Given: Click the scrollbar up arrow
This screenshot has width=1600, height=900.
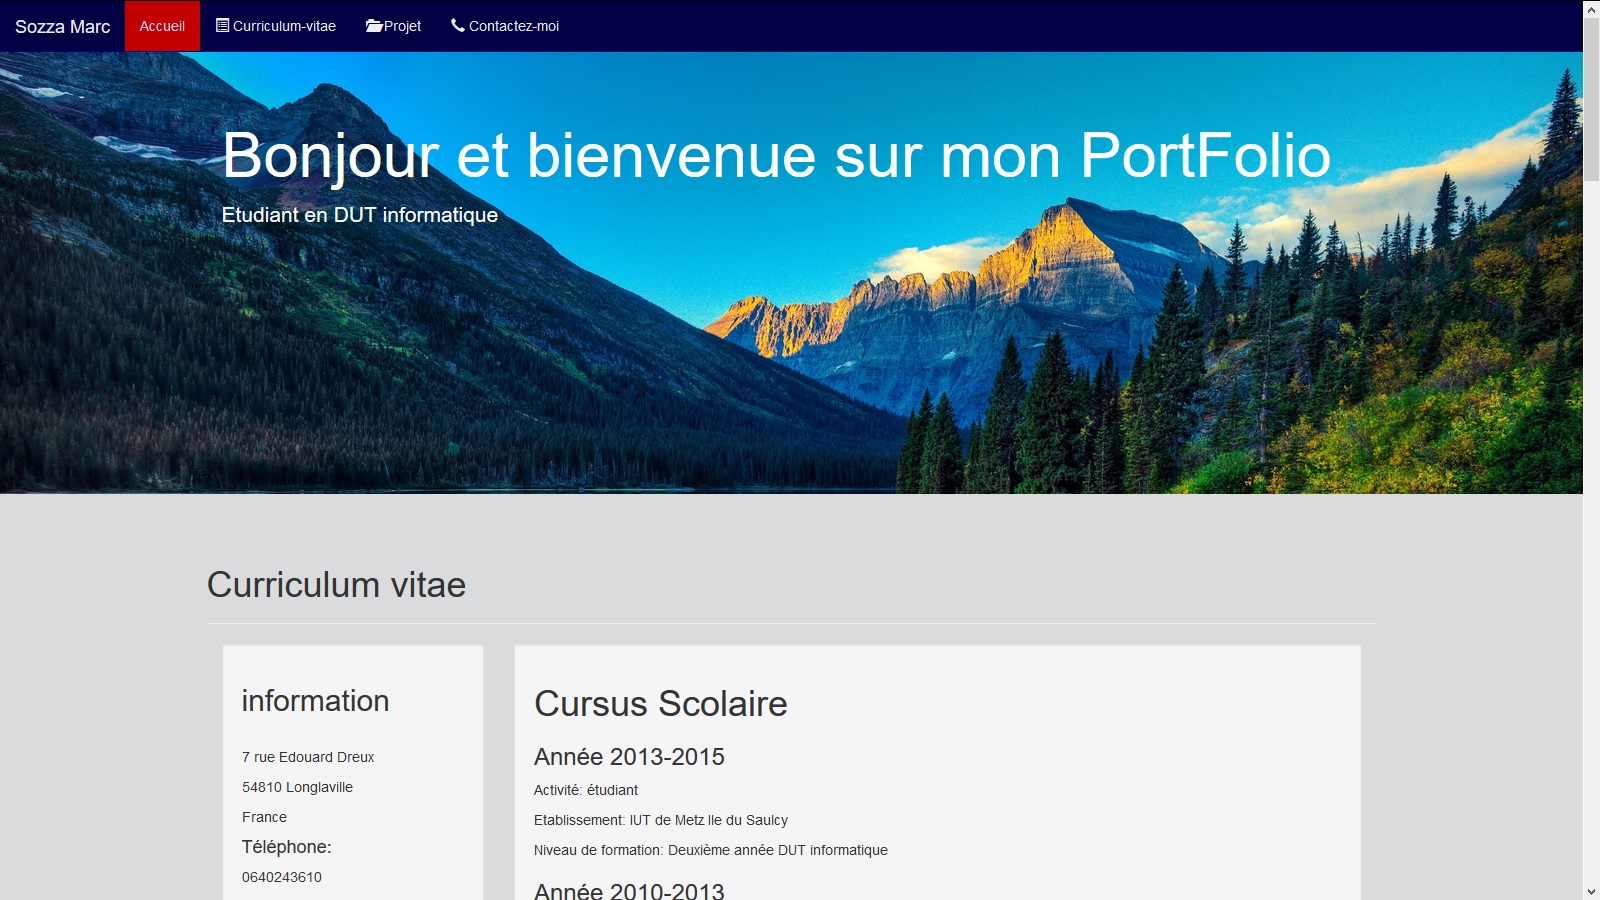Looking at the screenshot, I should 1591,9.
